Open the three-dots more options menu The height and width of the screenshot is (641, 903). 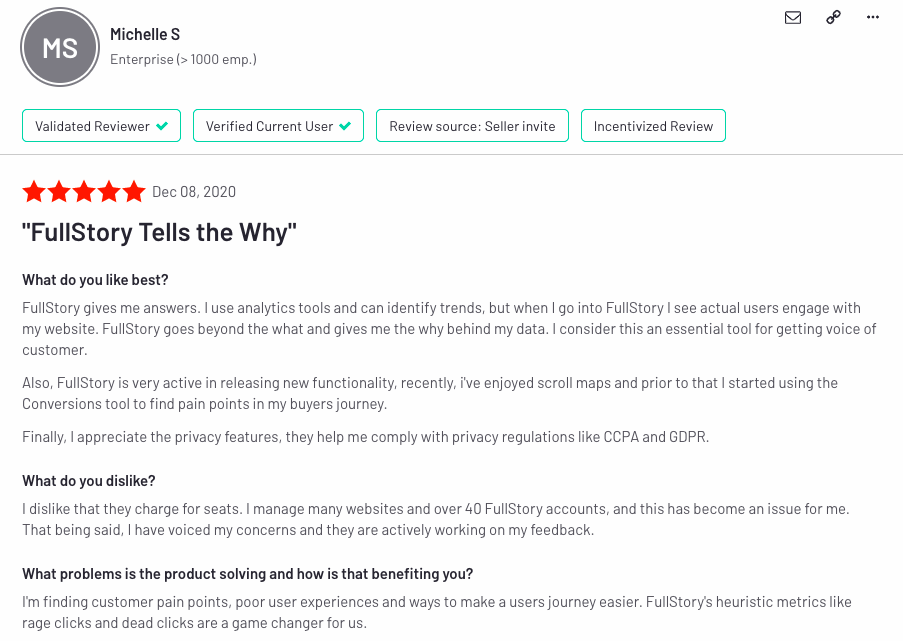[873, 17]
